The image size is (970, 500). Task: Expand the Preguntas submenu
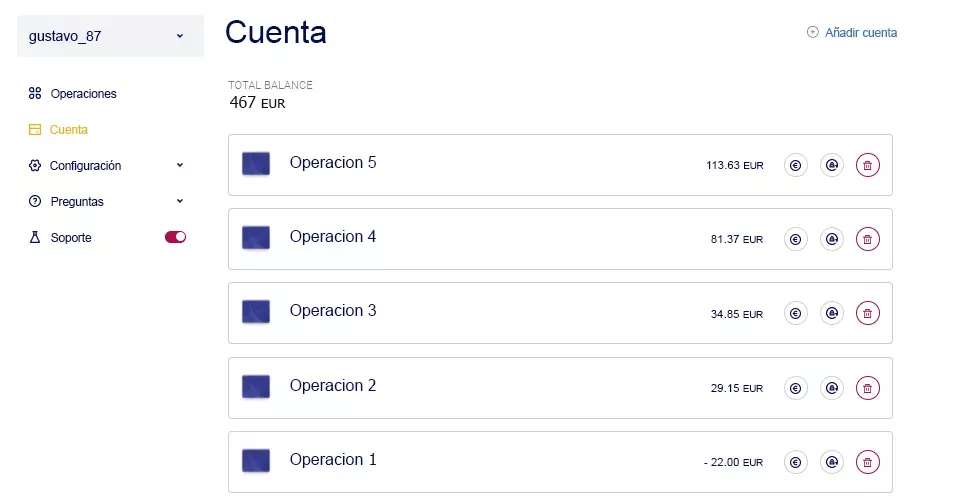tap(180, 202)
